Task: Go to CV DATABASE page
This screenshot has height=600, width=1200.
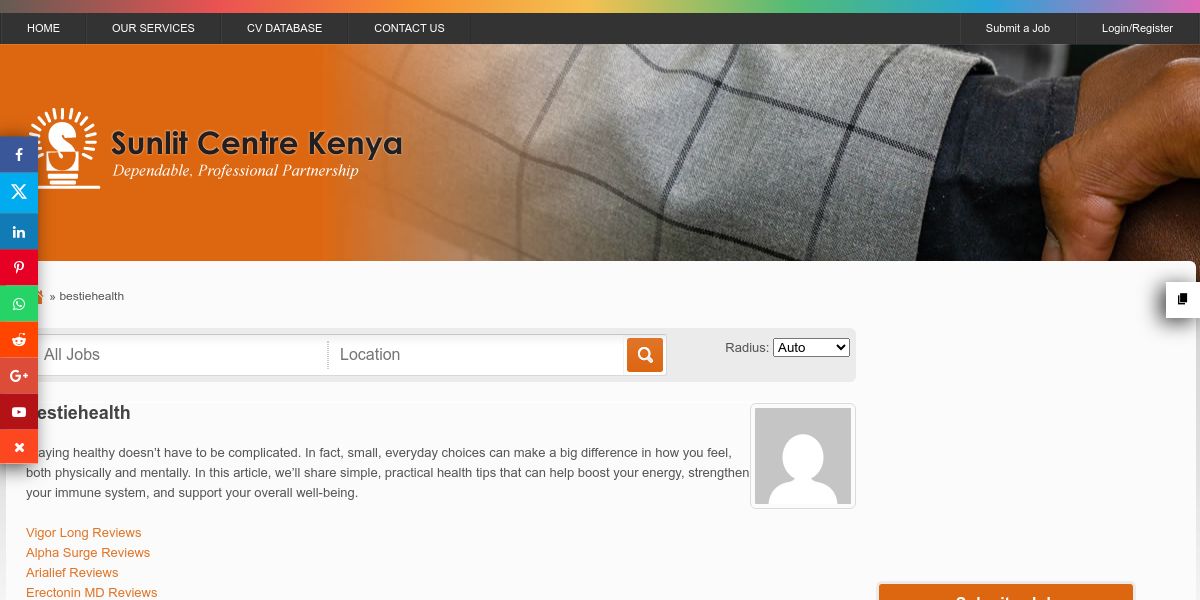Action: pyautogui.click(x=284, y=28)
